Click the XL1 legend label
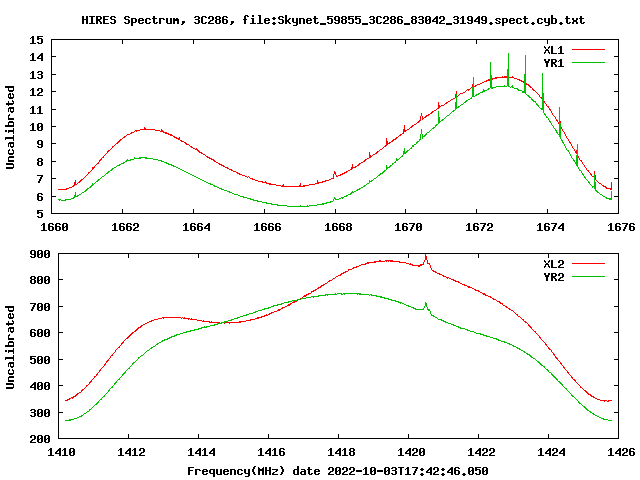 pos(553,50)
